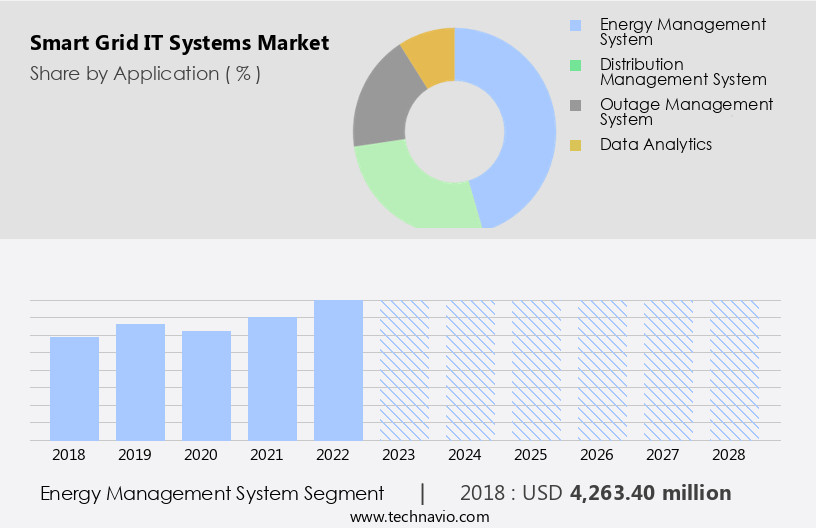Click the 2018 bar in the chart

tap(74, 388)
